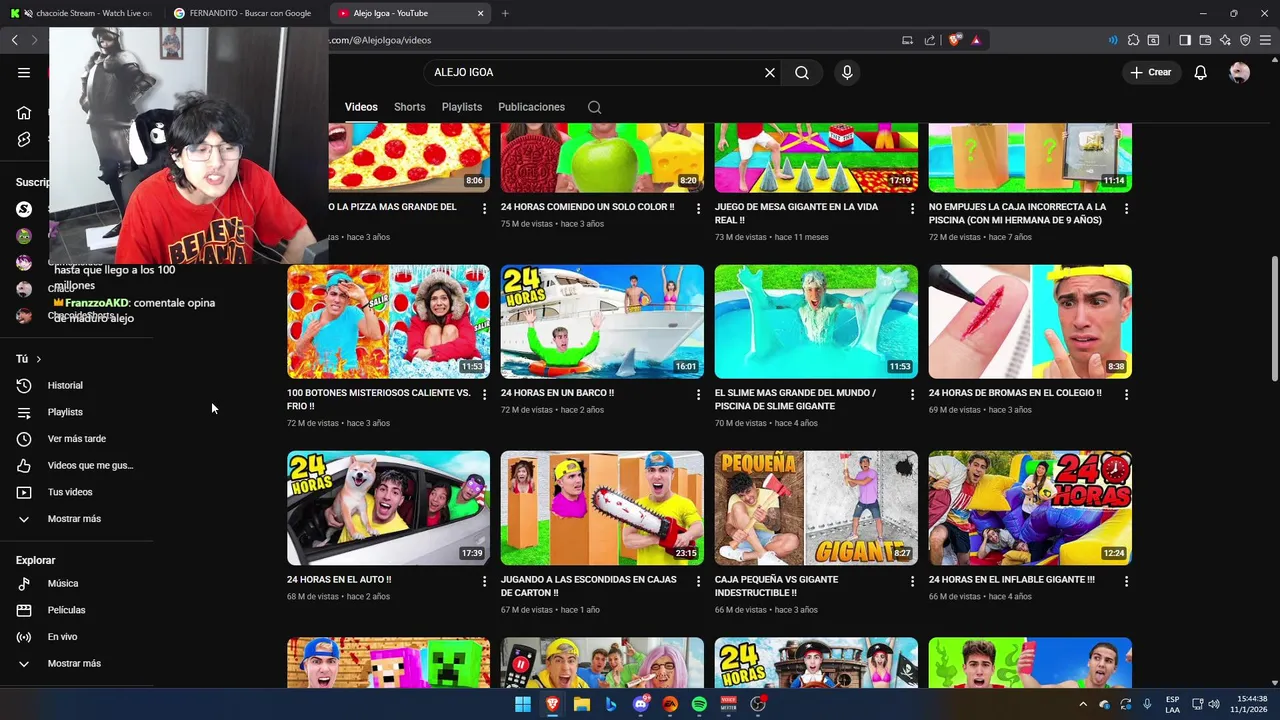This screenshot has width=1280, height=720.
Task: Open YouTube notifications bell
Action: tap(1201, 72)
